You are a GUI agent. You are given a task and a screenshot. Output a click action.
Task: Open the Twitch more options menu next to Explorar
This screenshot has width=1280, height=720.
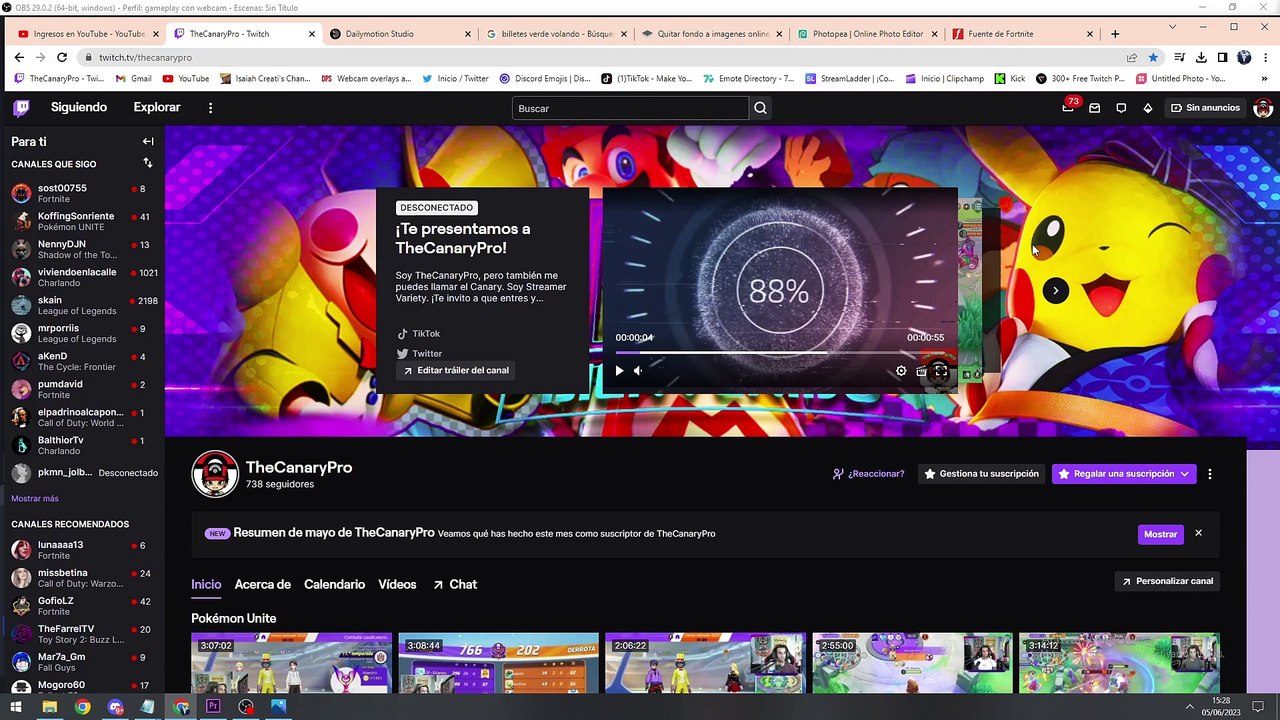[210, 108]
